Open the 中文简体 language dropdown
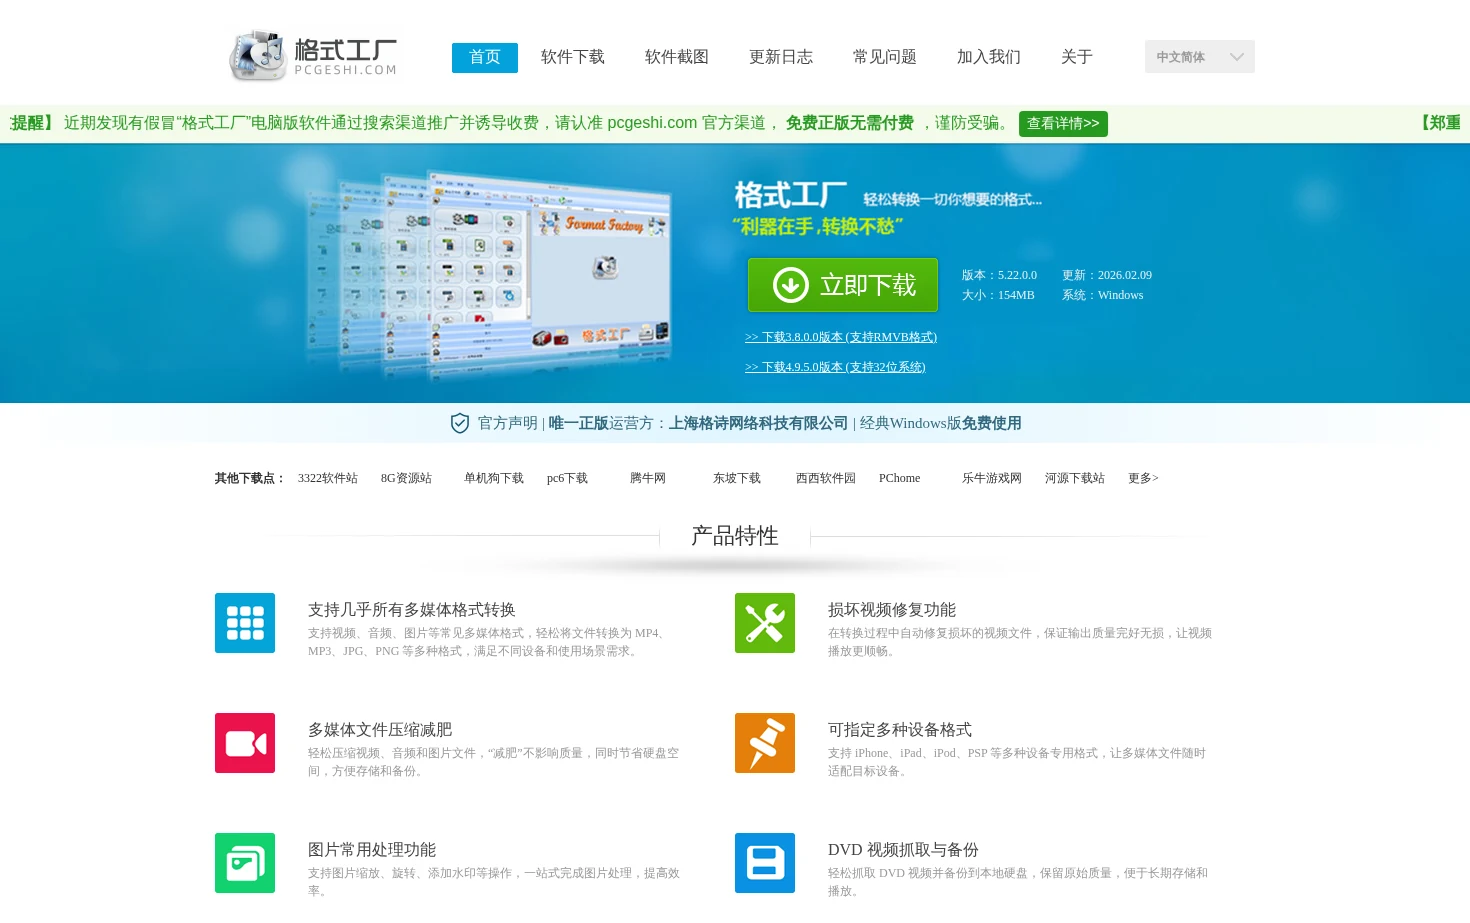The width and height of the screenshot is (1470, 923). (x=1200, y=57)
